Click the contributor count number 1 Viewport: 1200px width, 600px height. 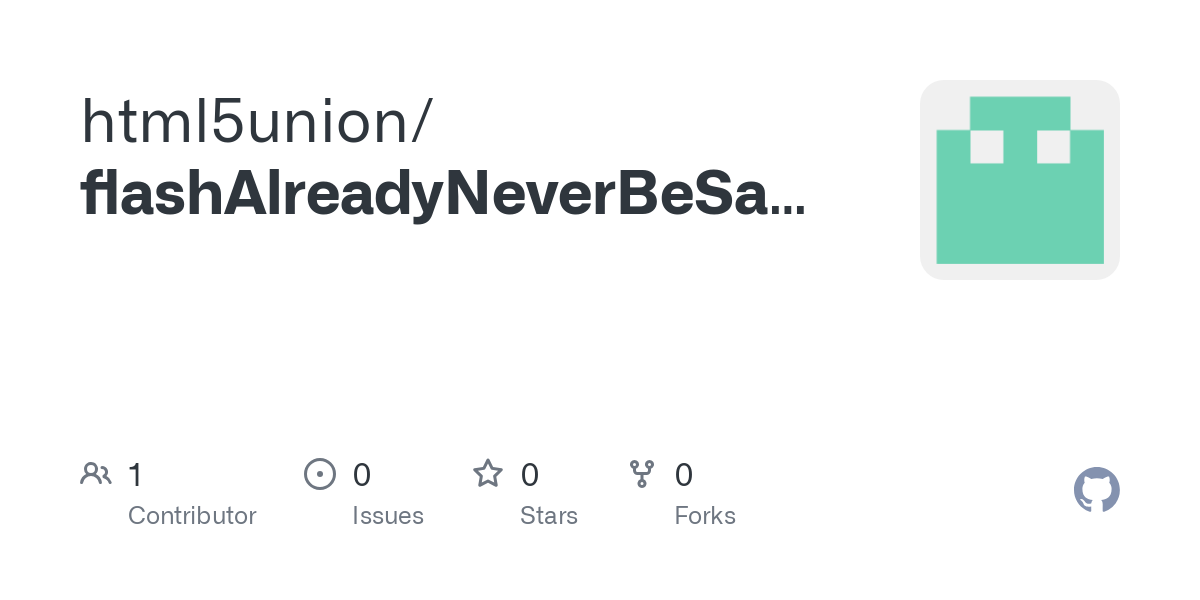(x=135, y=475)
